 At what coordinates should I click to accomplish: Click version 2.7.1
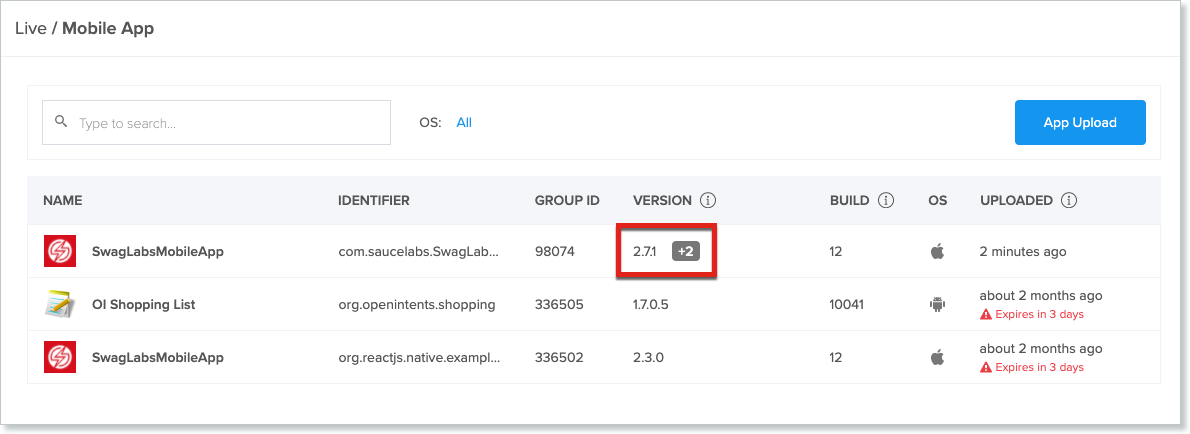point(646,251)
